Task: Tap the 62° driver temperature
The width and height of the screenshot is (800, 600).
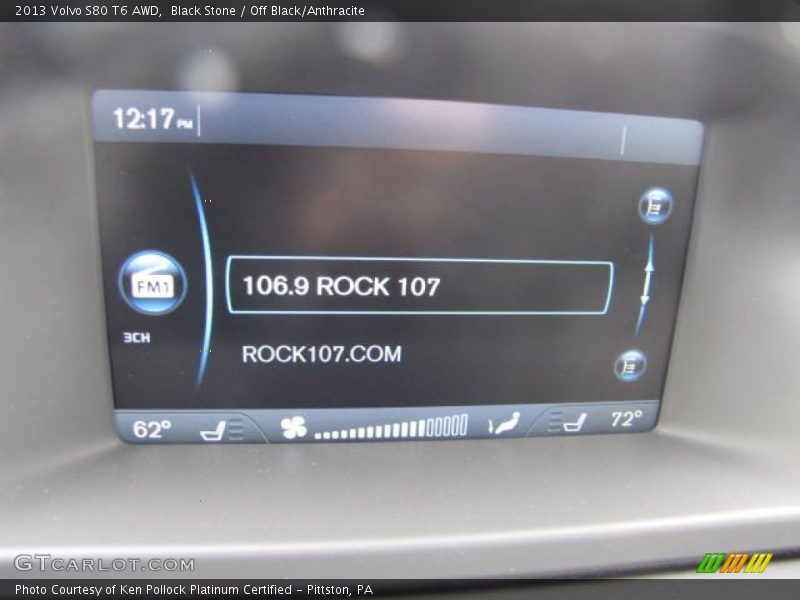Action: click(152, 429)
